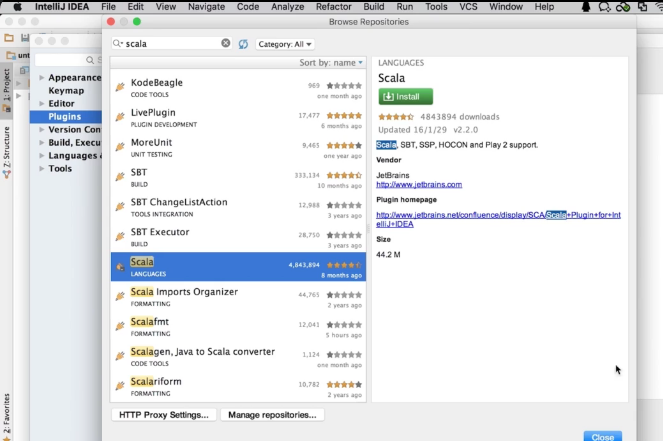Select Keymap in settings tree
Image resolution: width=663 pixels, height=441 pixels.
point(66,90)
